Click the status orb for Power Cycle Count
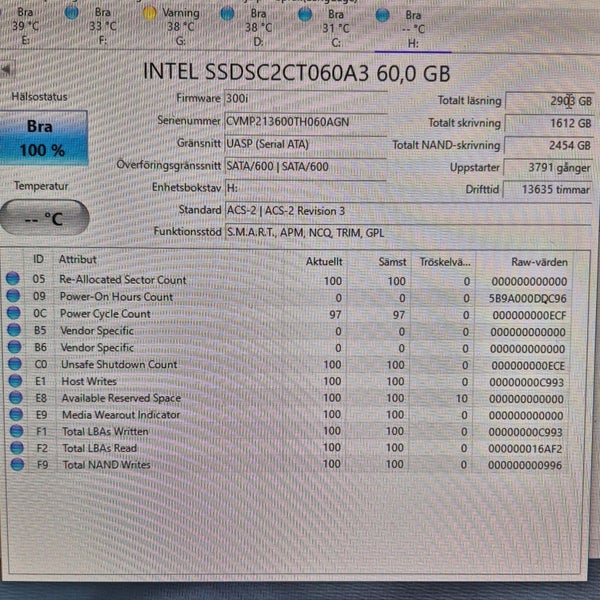This screenshot has height=600, width=600. [x=14, y=313]
